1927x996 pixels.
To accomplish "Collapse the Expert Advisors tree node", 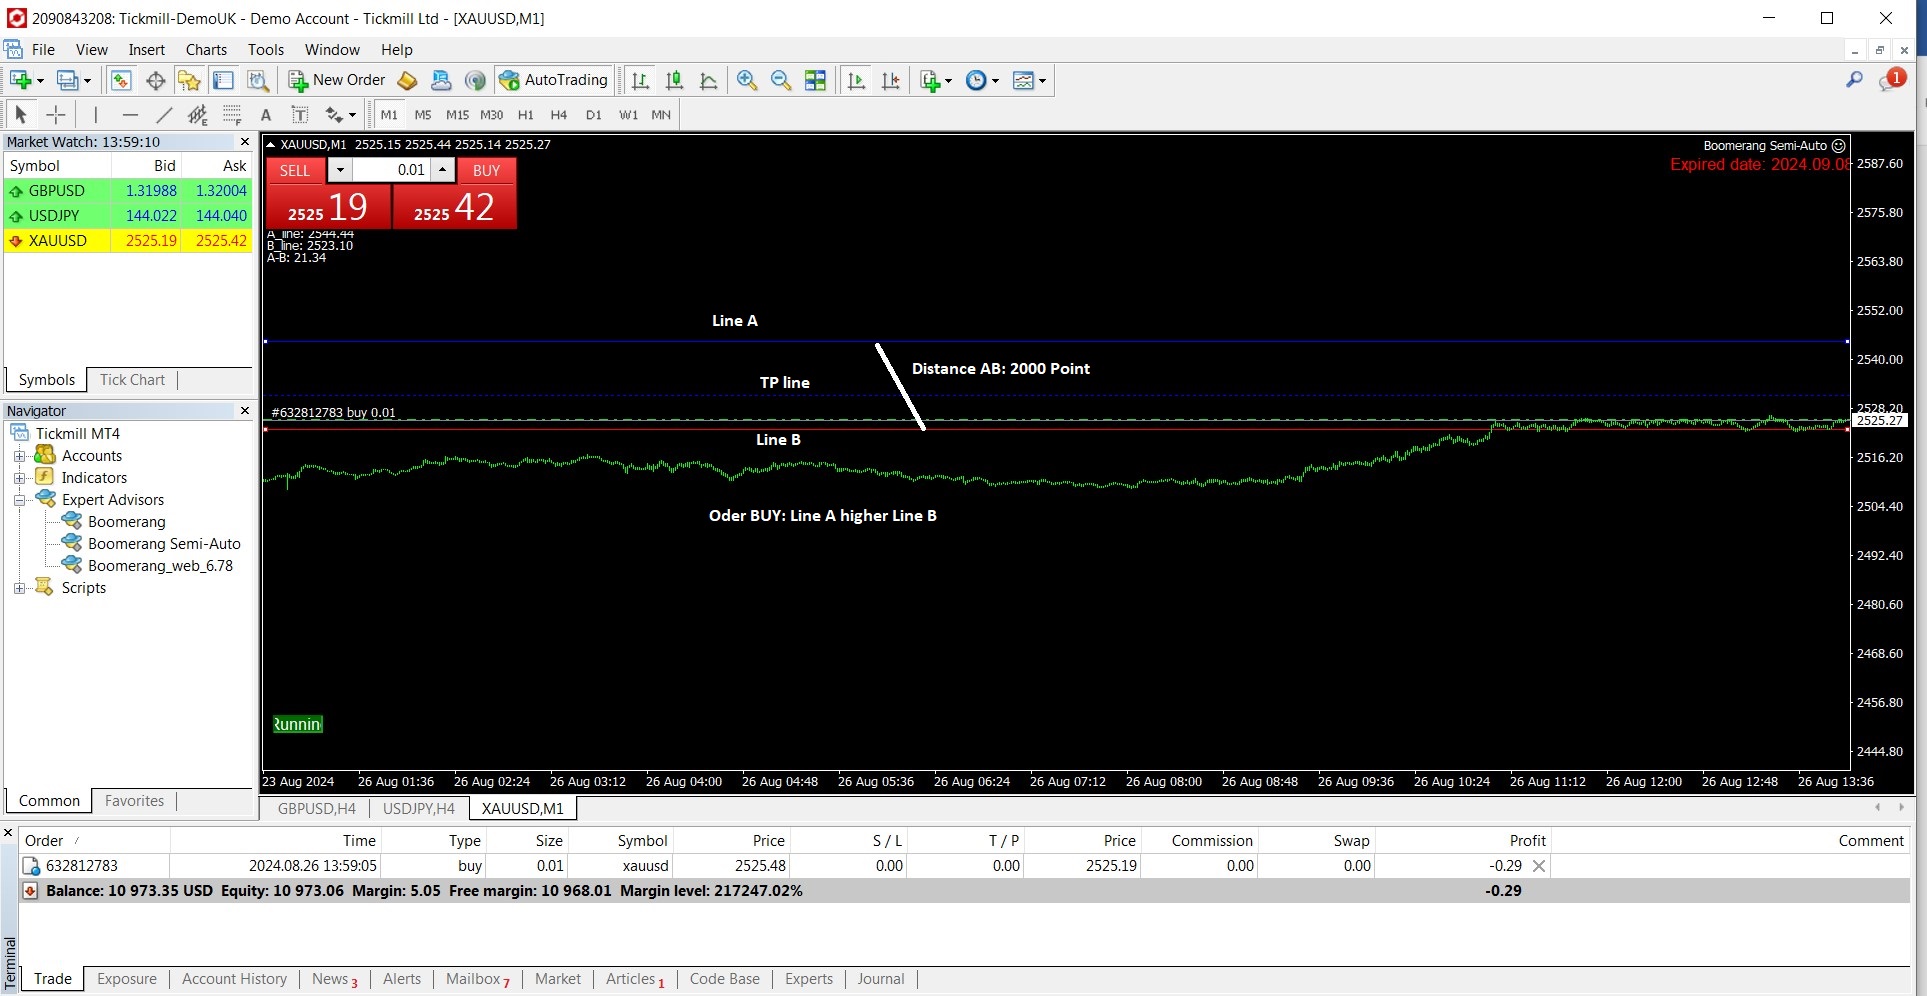I will (x=19, y=500).
